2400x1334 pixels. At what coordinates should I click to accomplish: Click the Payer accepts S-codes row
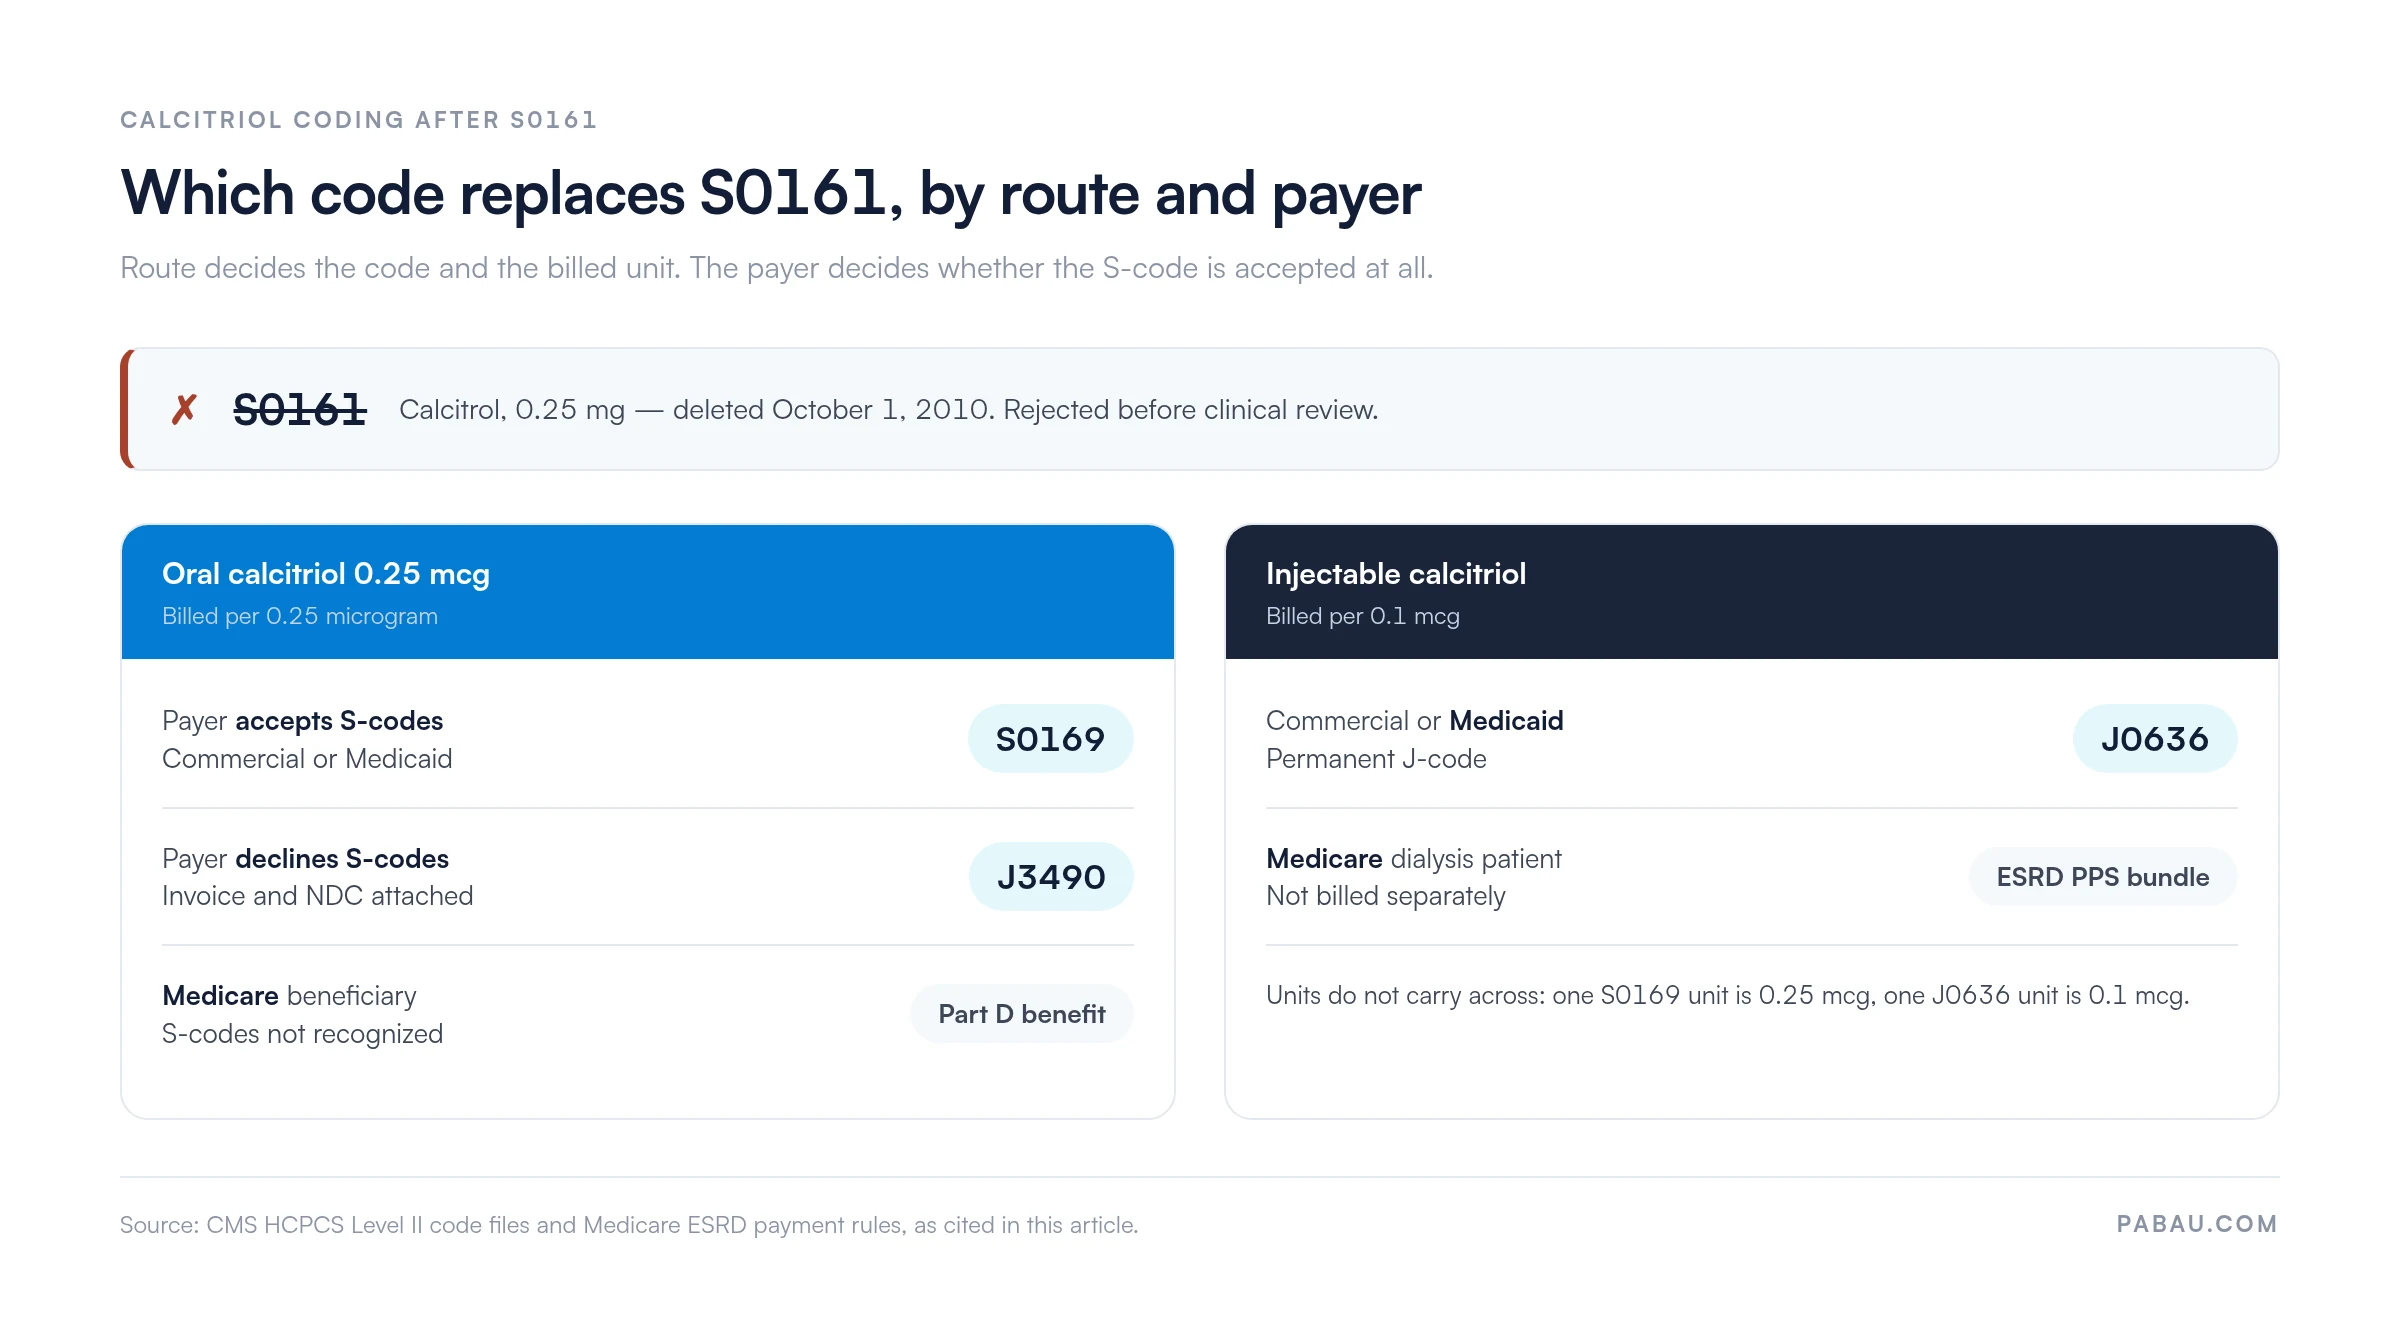tap(648, 739)
